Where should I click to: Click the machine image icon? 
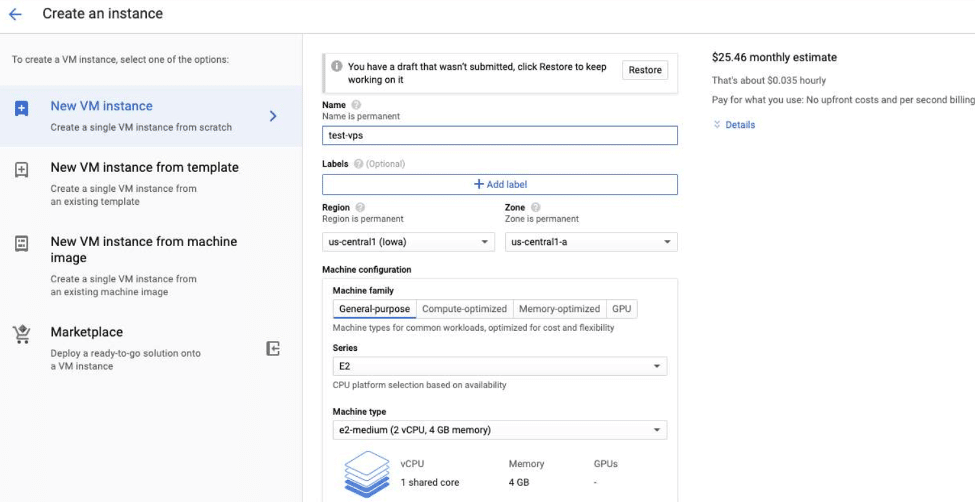coord(21,244)
